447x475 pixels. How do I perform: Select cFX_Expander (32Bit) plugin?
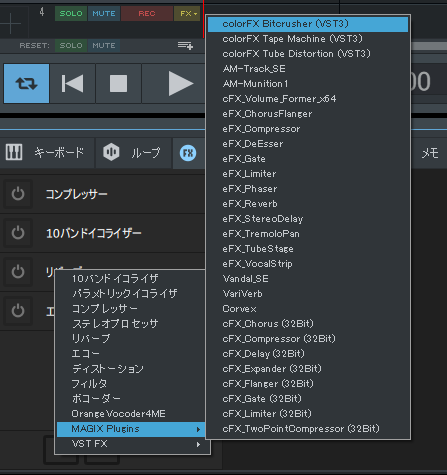pyautogui.click(x=308, y=369)
